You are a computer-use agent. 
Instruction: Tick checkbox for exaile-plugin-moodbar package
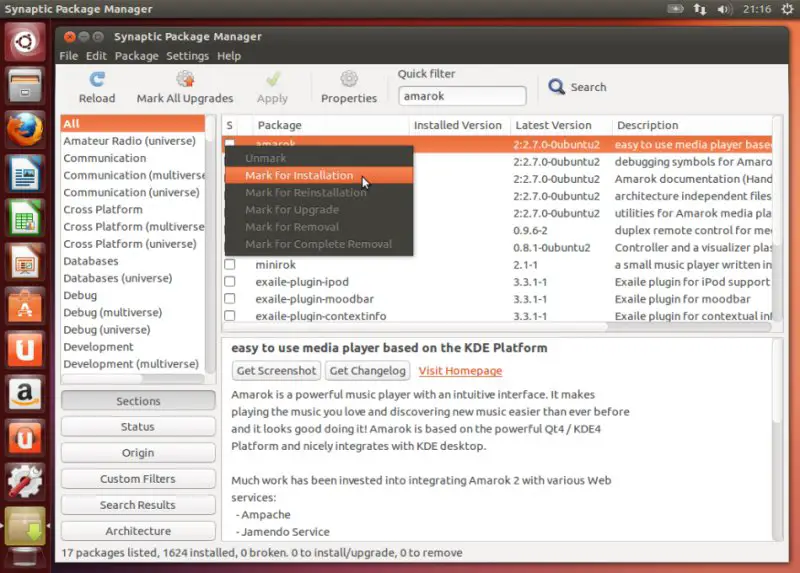click(230, 298)
